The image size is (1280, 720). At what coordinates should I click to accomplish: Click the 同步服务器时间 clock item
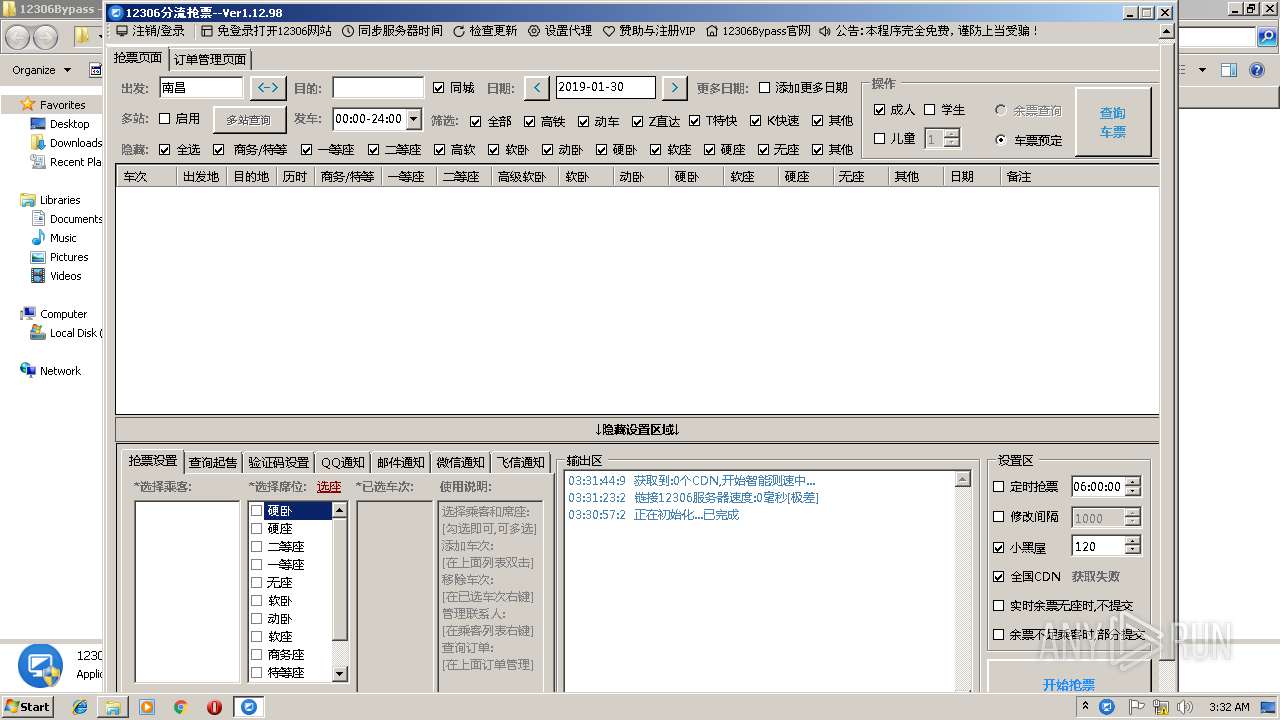pos(392,31)
